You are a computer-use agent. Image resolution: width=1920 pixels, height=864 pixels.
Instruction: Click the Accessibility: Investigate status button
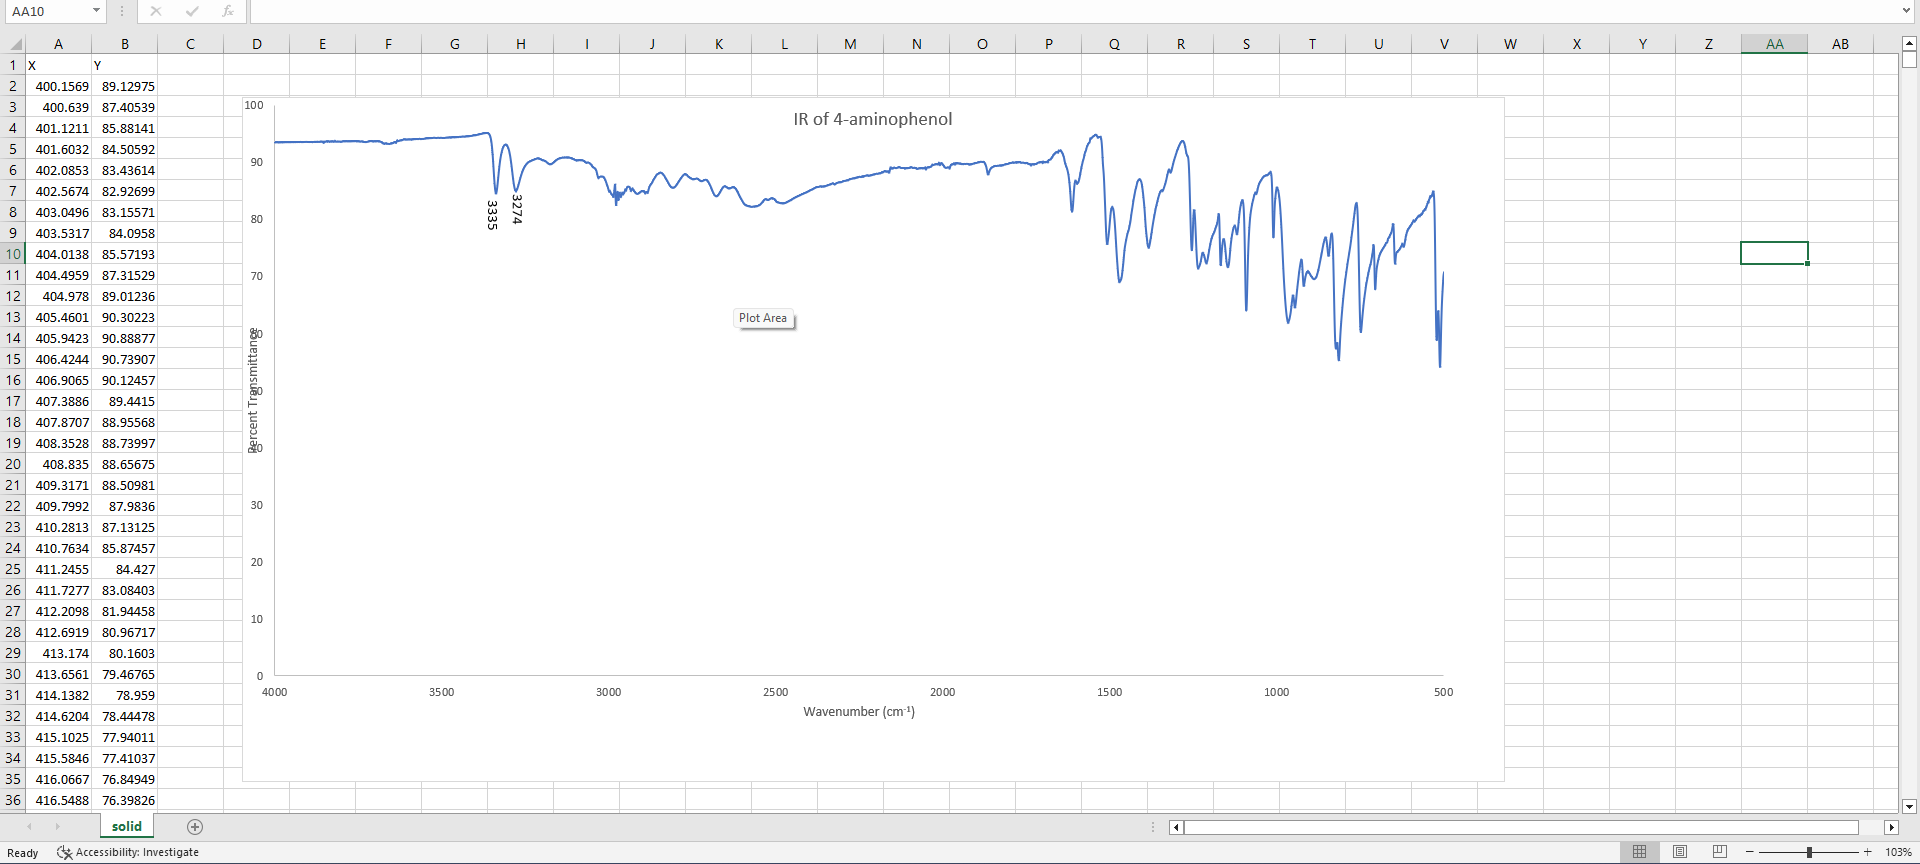(x=128, y=853)
